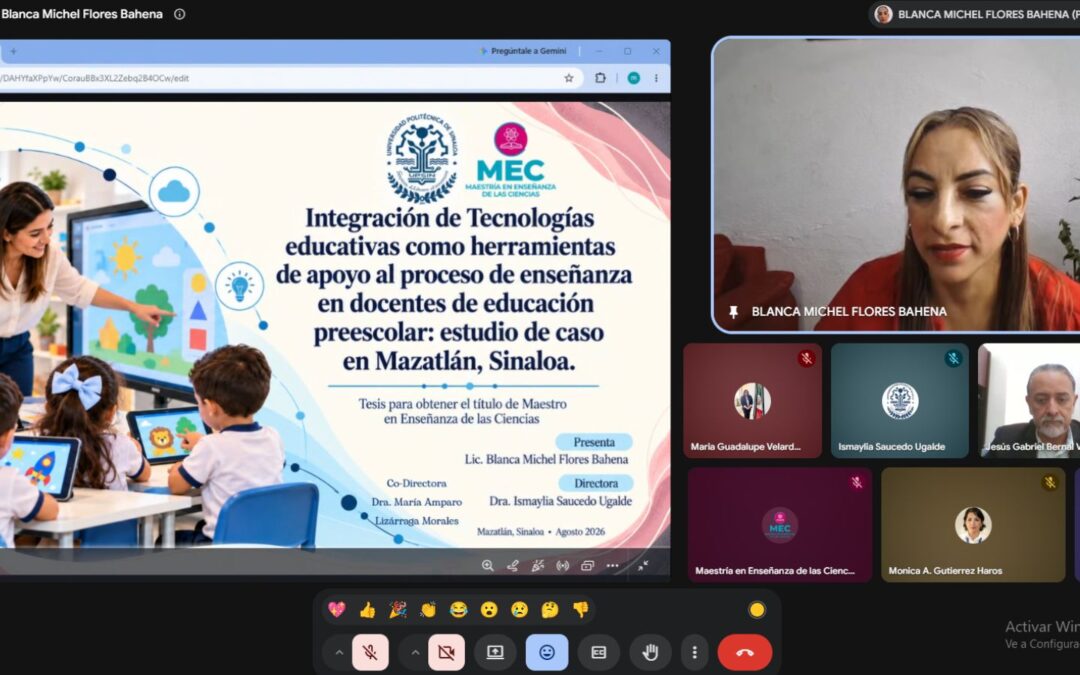Send the thinking face reaction
This screenshot has height=675, width=1080.
click(550, 610)
